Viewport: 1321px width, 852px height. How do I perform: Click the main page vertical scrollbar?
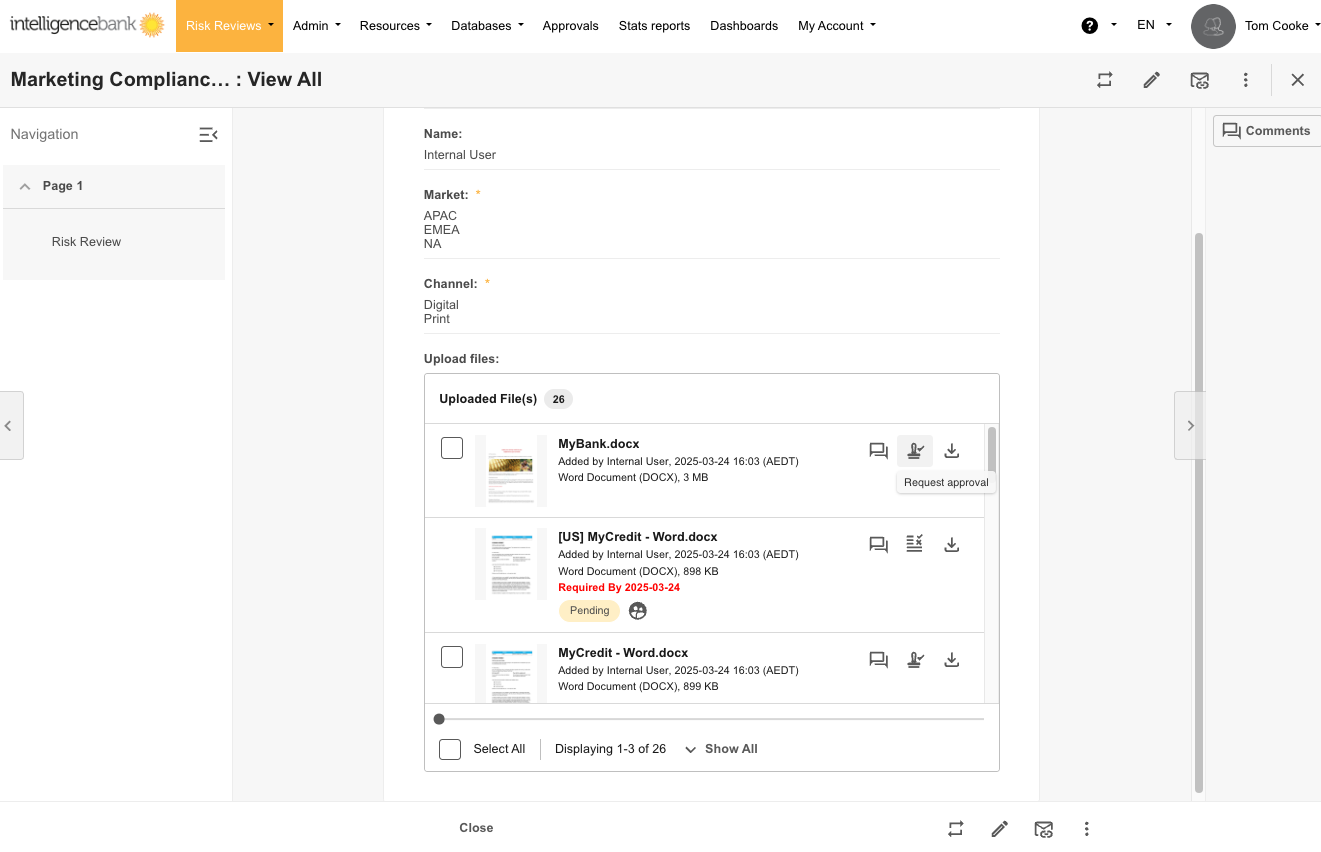click(x=1199, y=513)
